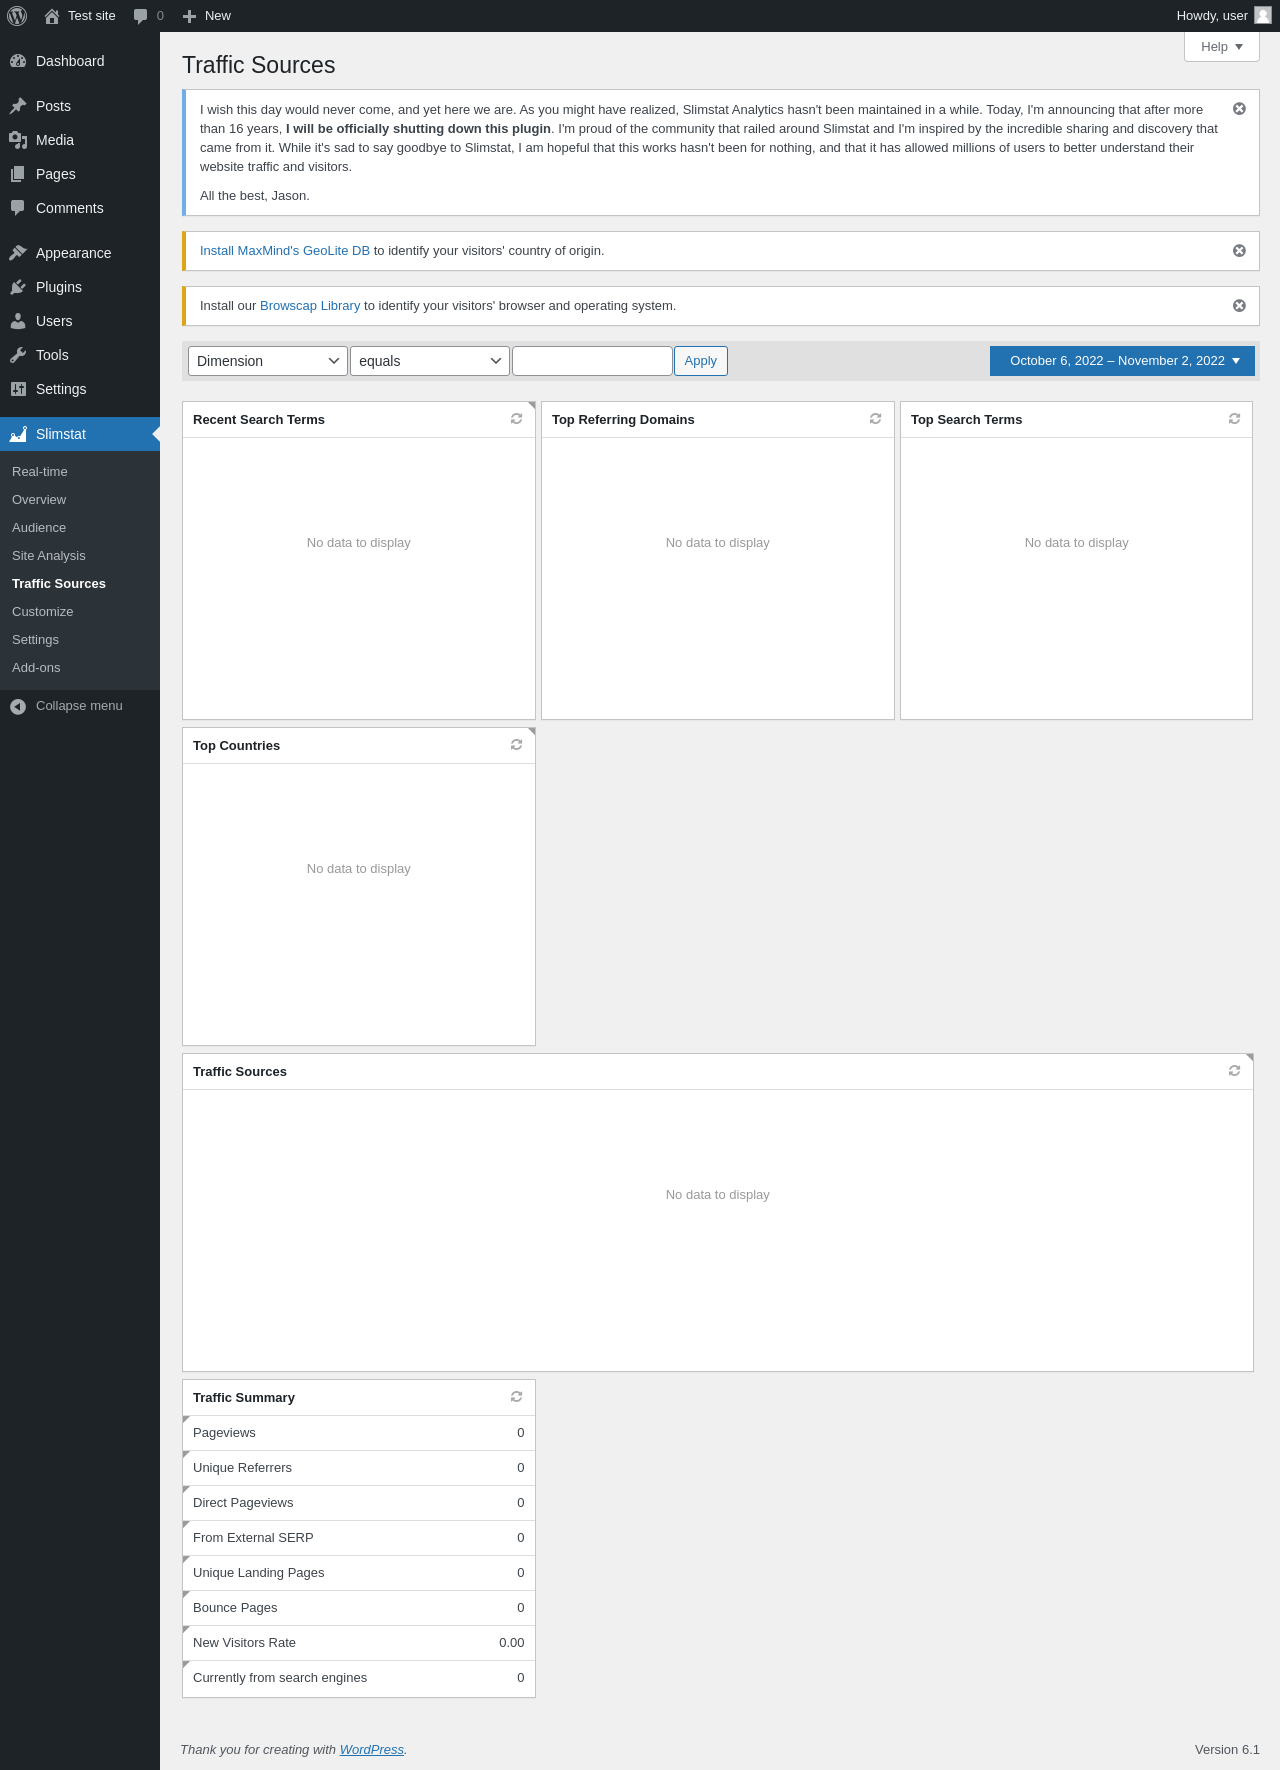Refresh the Traffic Summary report
The width and height of the screenshot is (1280, 1770).
coord(516,1397)
